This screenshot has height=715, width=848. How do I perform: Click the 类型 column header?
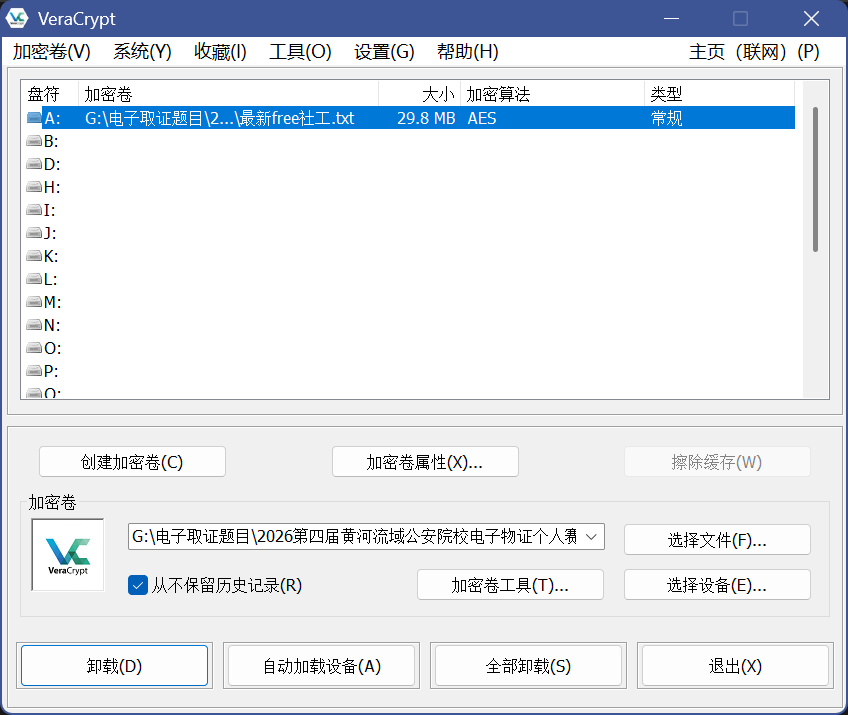coord(719,94)
